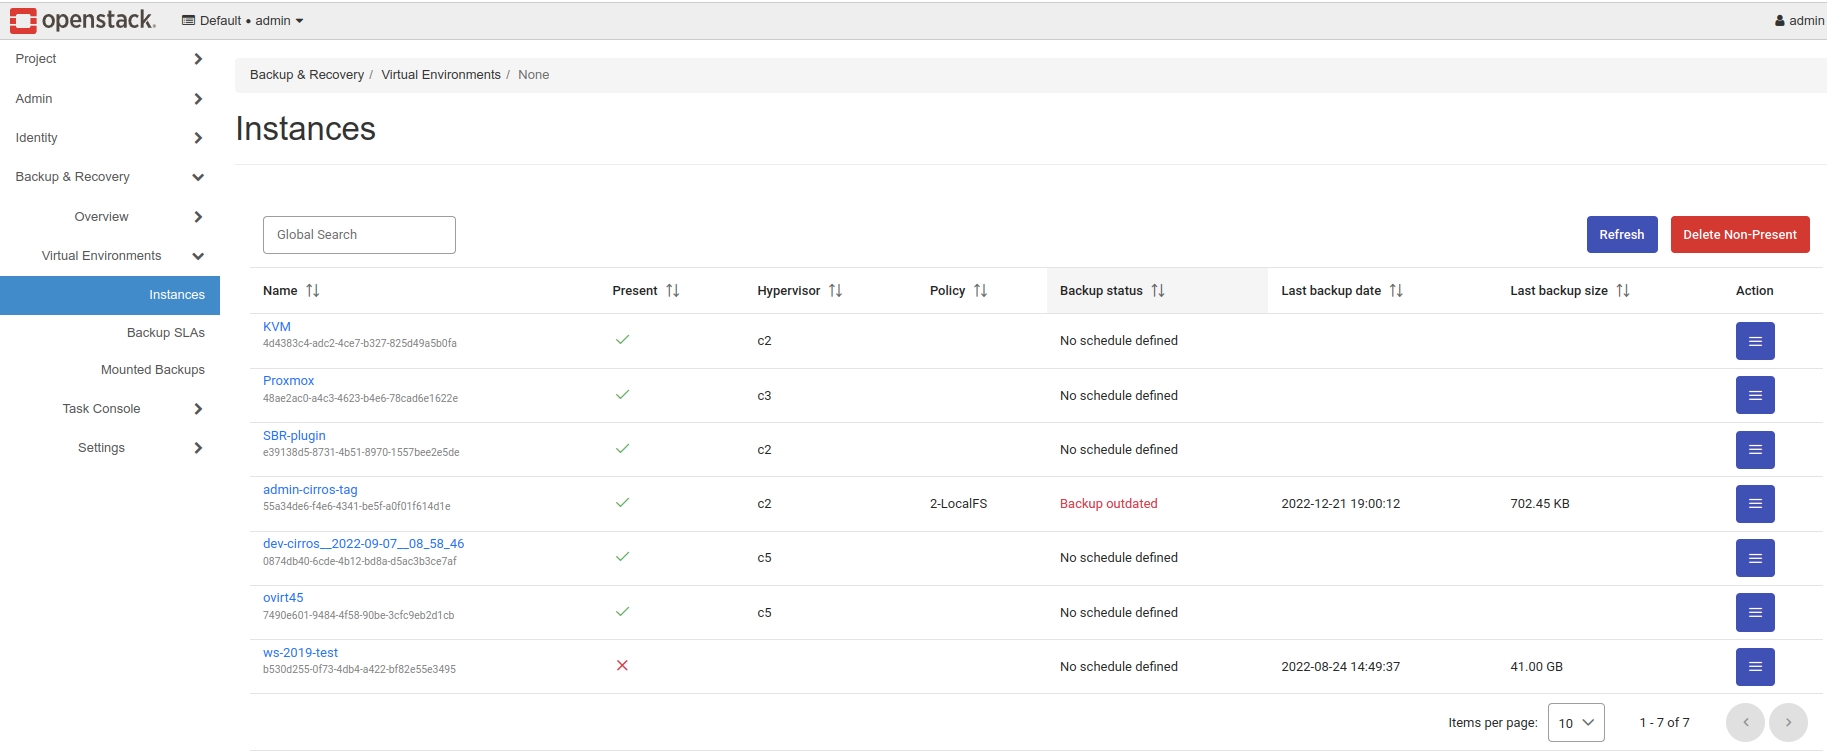Open Items per page dropdown
This screenshot has height=754, width=1827.
(1575, 723)
